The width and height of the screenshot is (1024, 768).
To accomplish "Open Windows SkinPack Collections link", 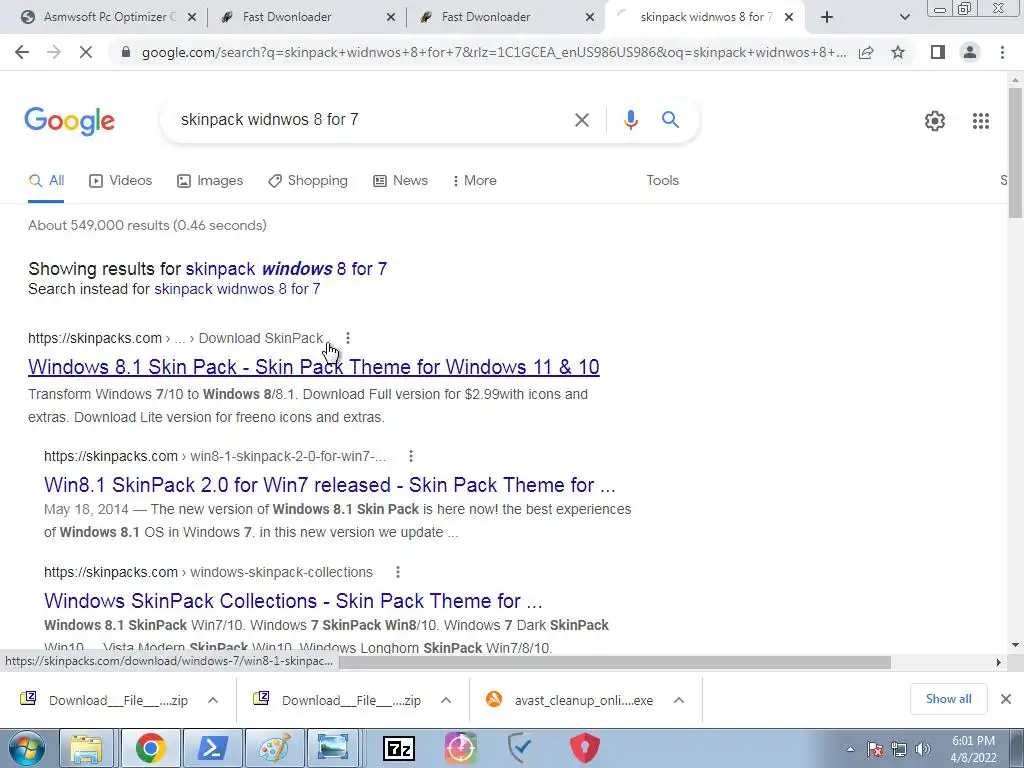I will coord(293,601).
